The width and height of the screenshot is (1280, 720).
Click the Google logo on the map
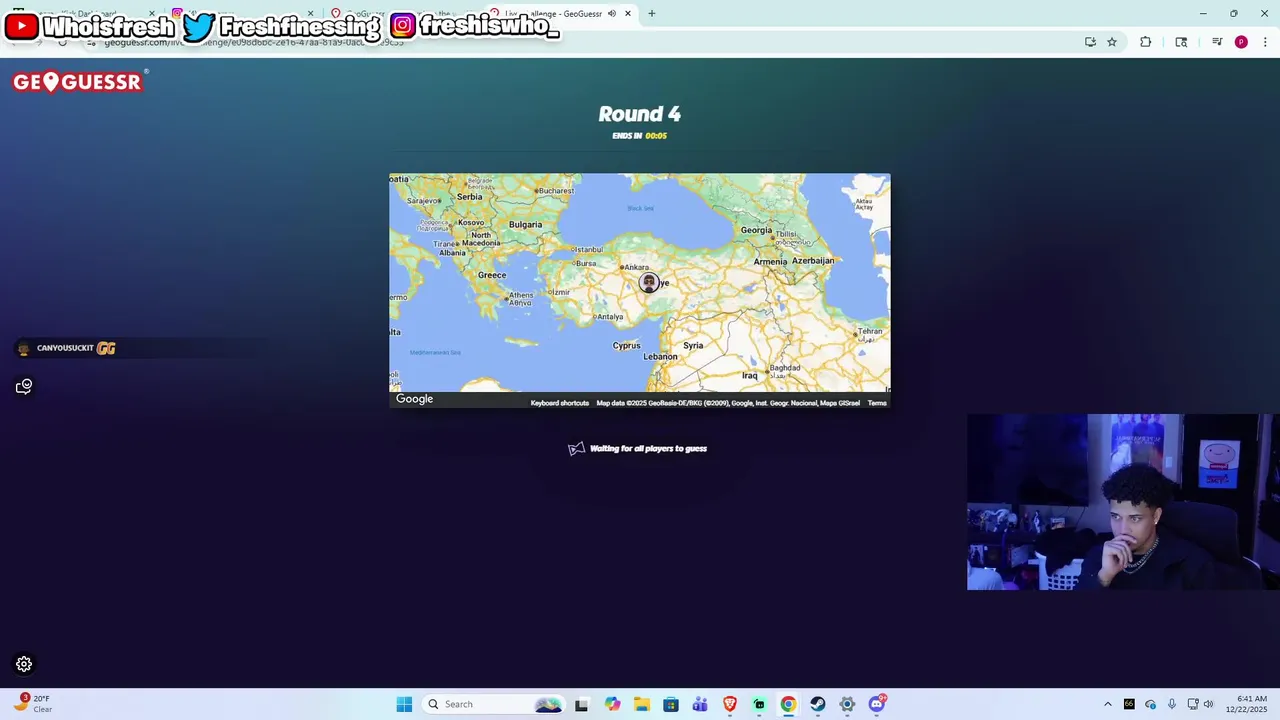pos(414,399)
